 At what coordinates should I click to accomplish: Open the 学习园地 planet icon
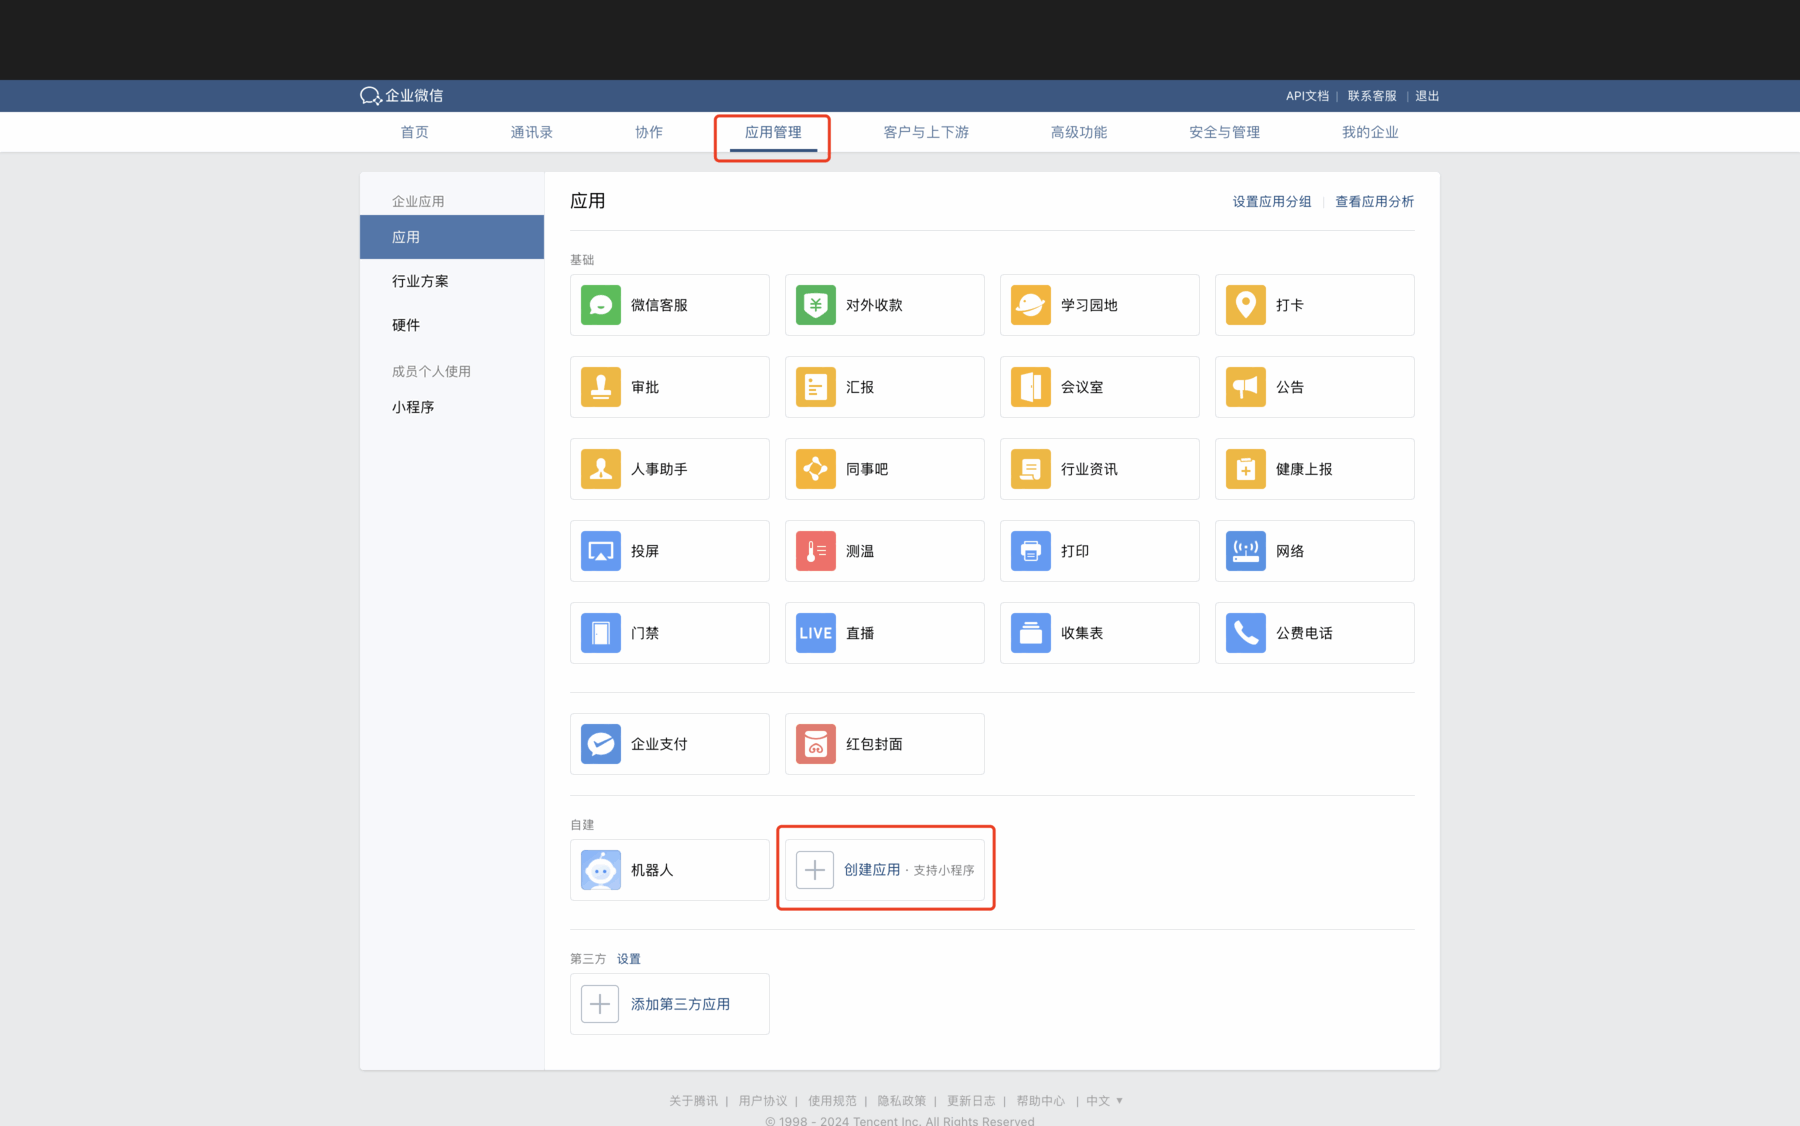coord(1031,305)
